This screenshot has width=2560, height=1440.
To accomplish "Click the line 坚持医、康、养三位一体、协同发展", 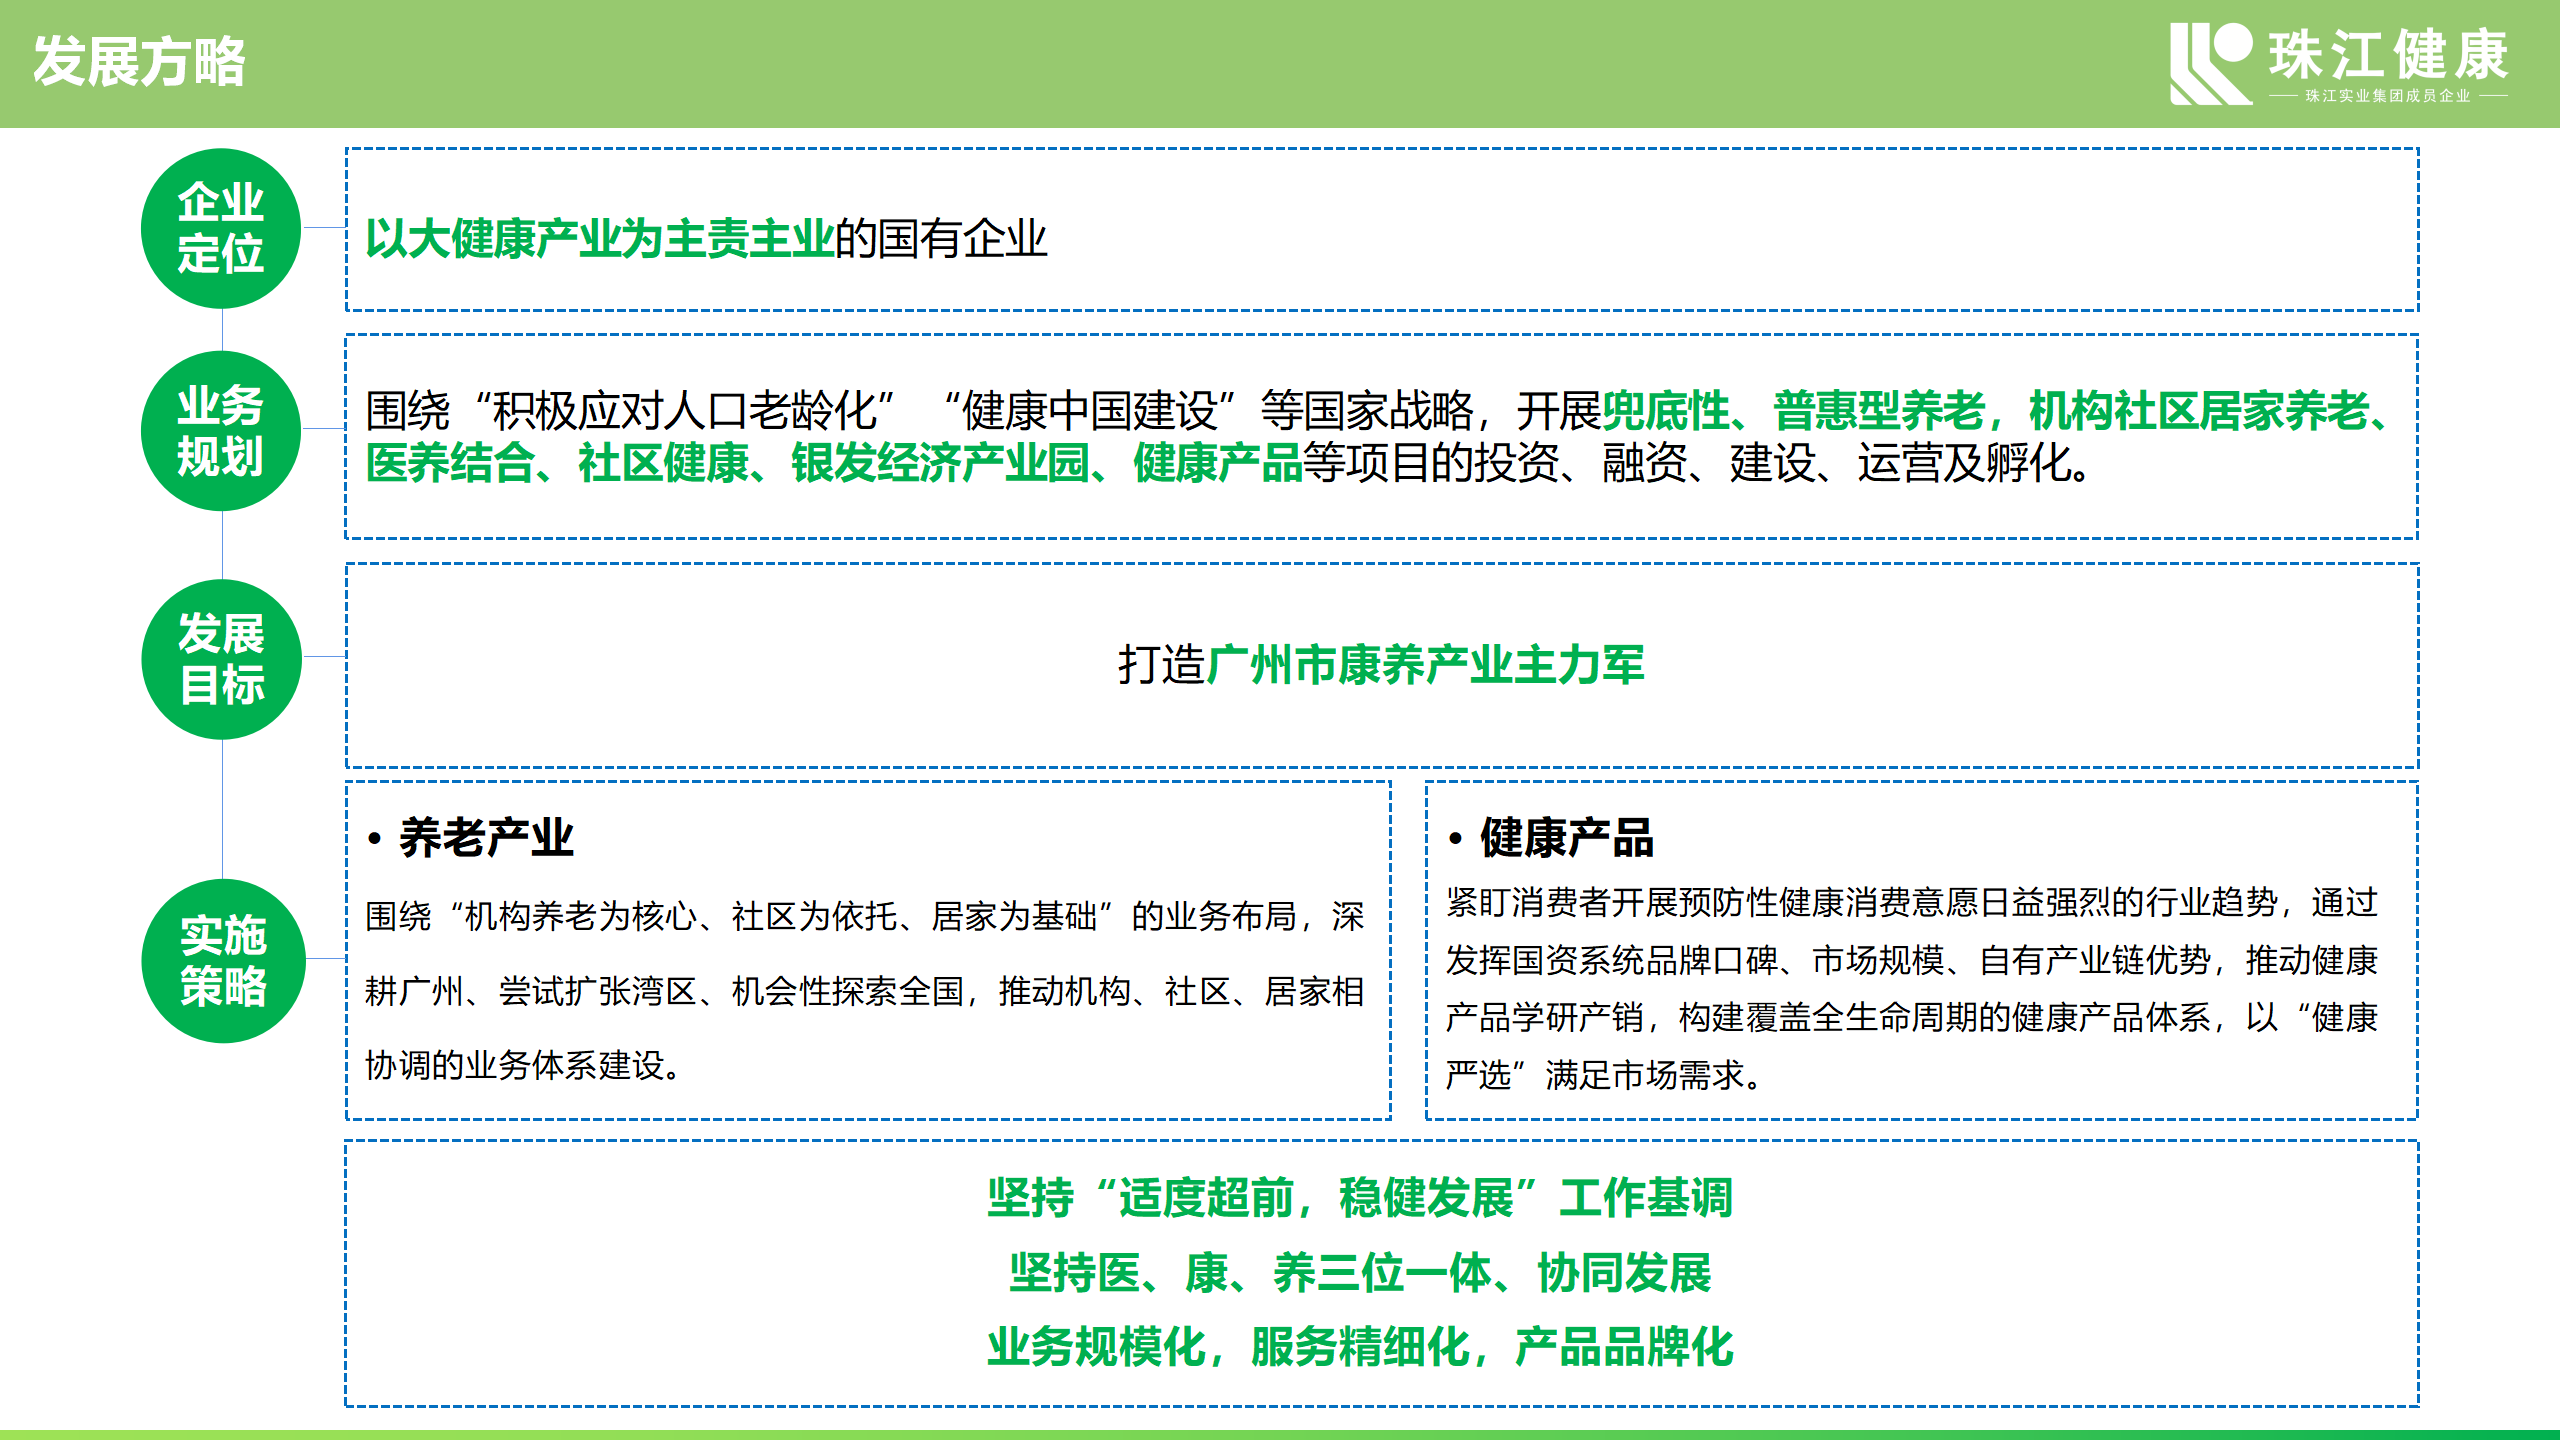I will [x=1360, y=1273].
